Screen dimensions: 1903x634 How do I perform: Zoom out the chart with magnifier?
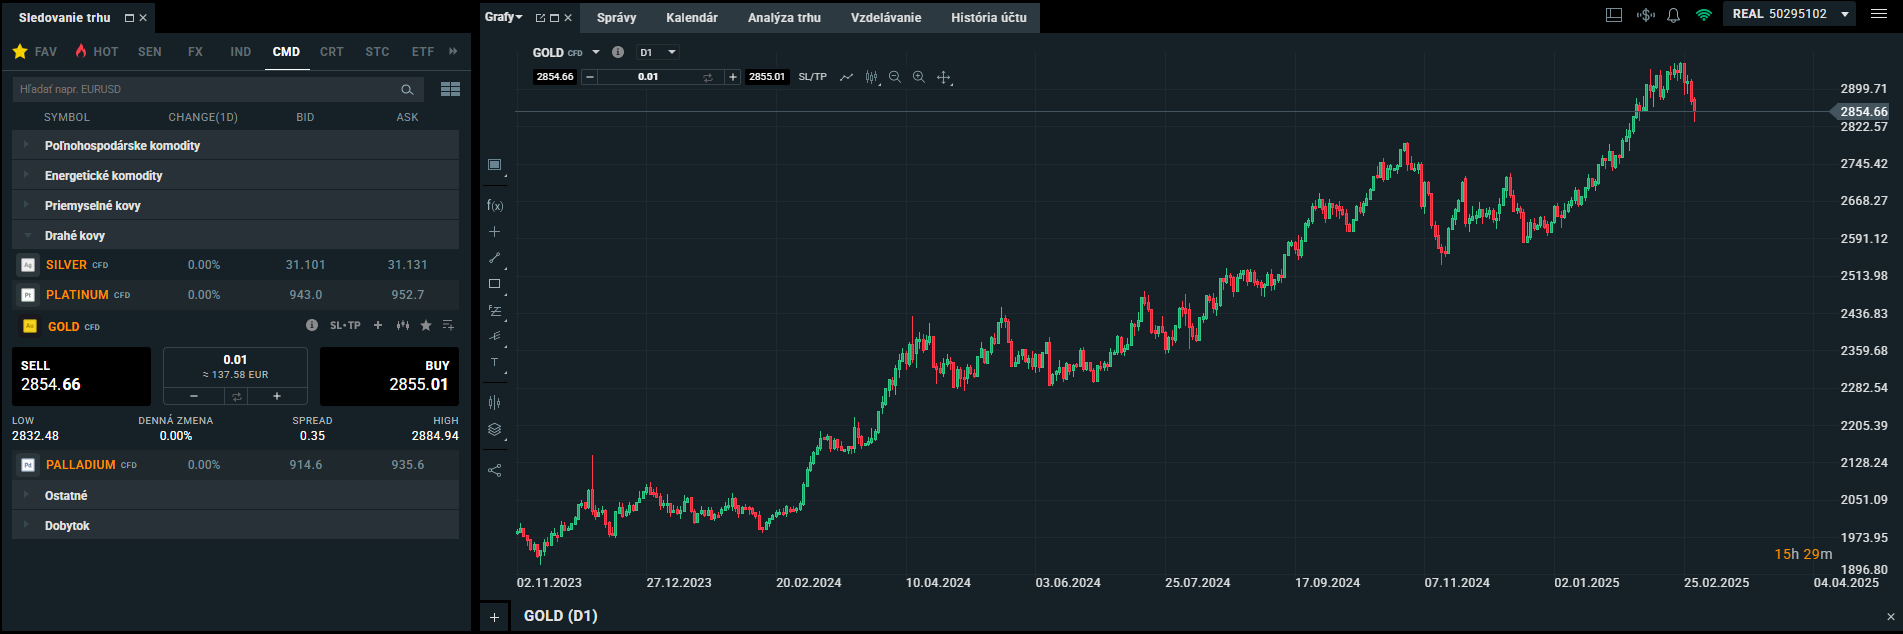(x=895, y=77)
